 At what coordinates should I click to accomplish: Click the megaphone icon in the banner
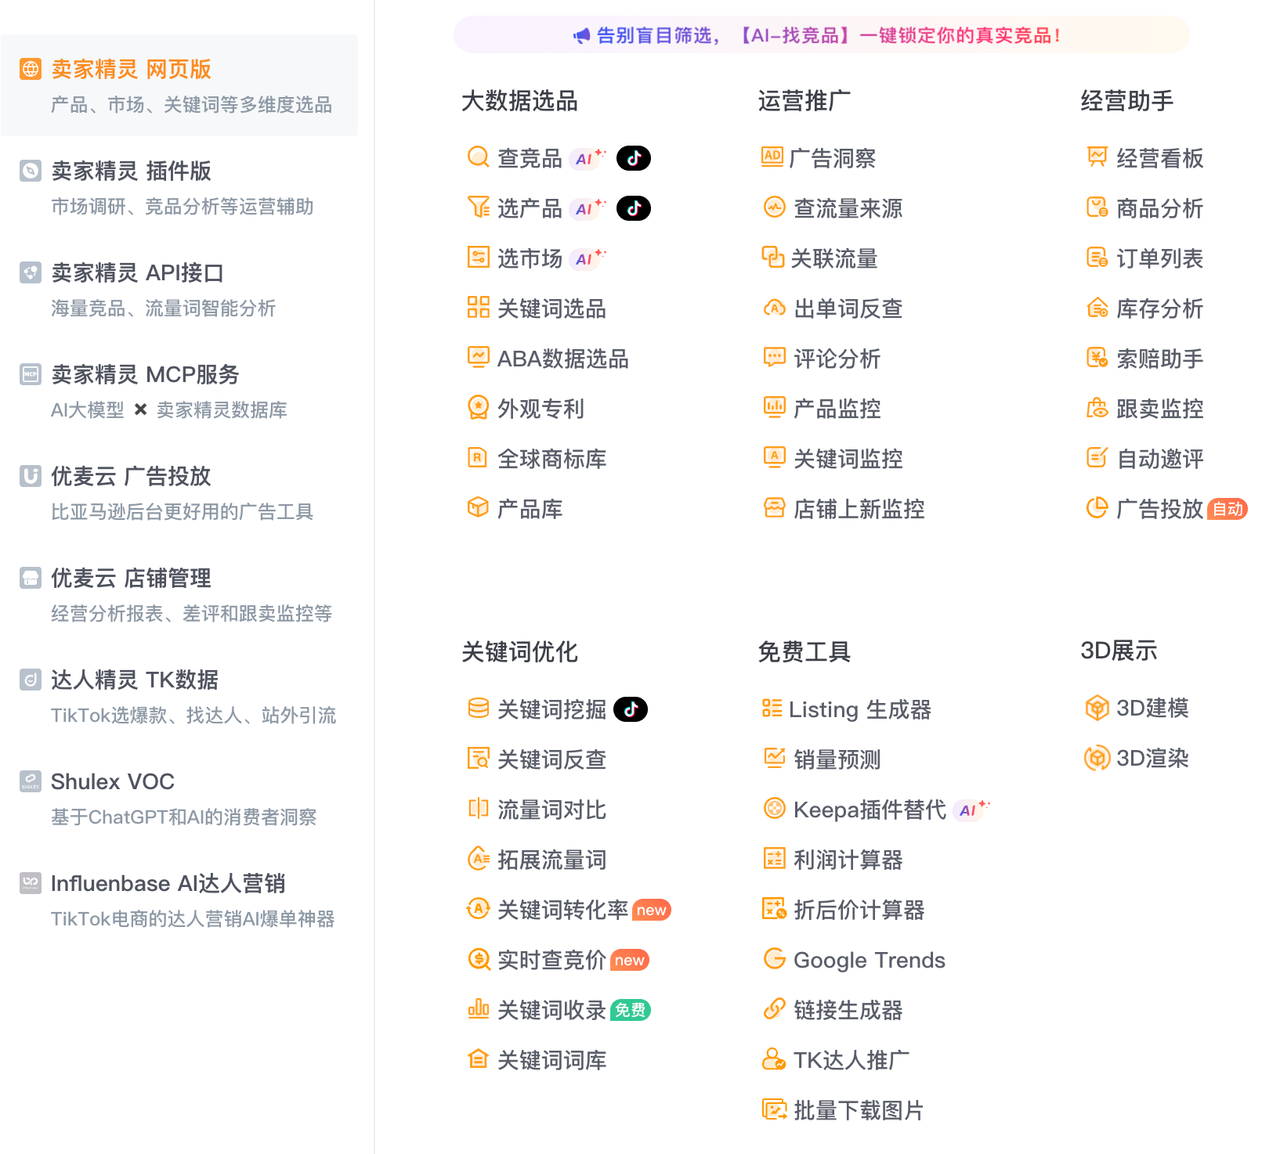click(581, 36)
